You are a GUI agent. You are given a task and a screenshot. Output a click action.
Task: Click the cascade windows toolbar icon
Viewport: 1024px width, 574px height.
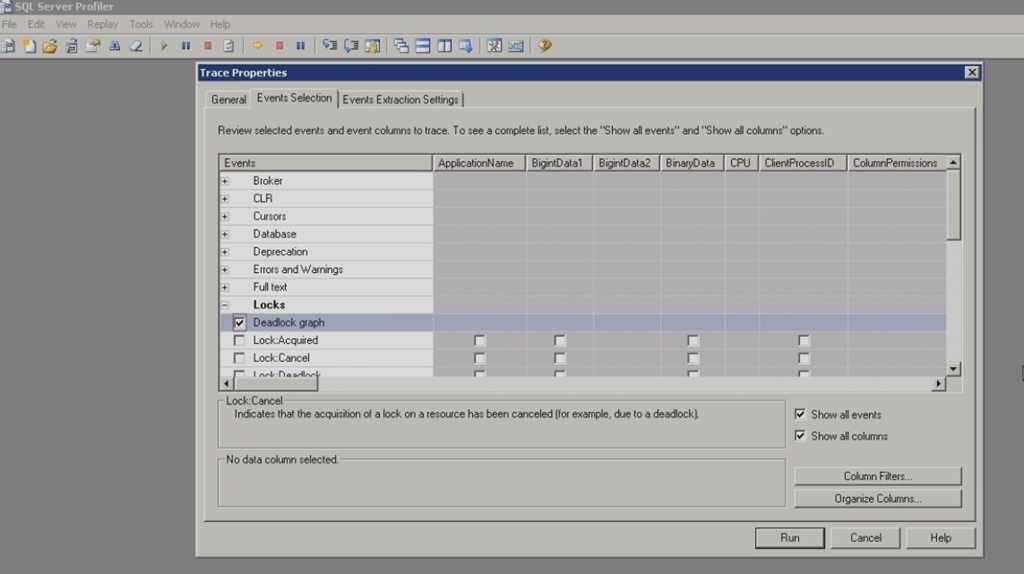401,46
